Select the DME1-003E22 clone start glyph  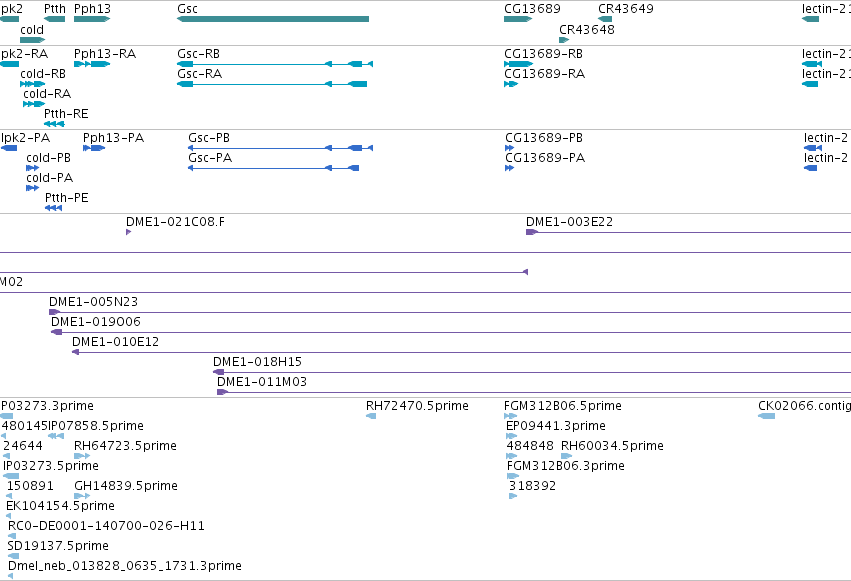(x=532, y=232)
